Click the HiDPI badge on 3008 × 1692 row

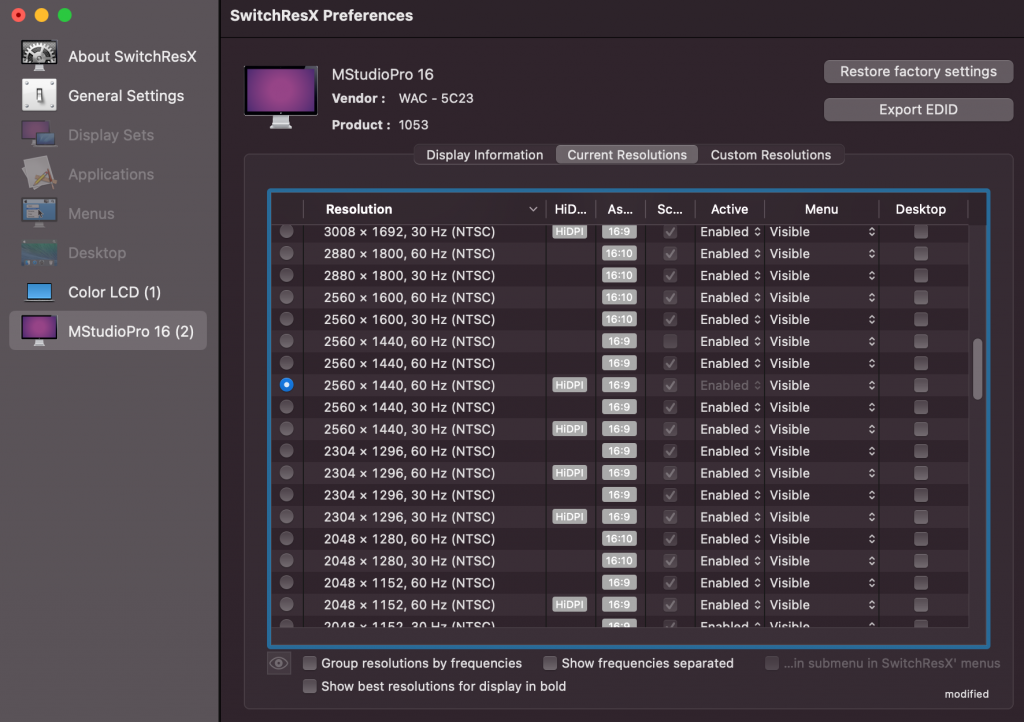coord(569,232)
